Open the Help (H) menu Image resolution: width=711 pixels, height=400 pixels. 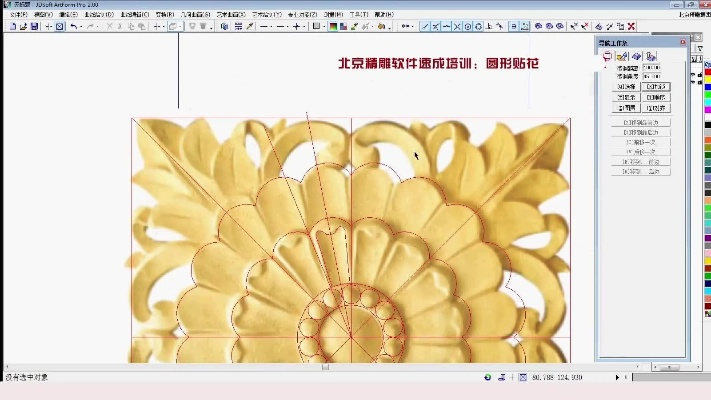coord(384,15)
